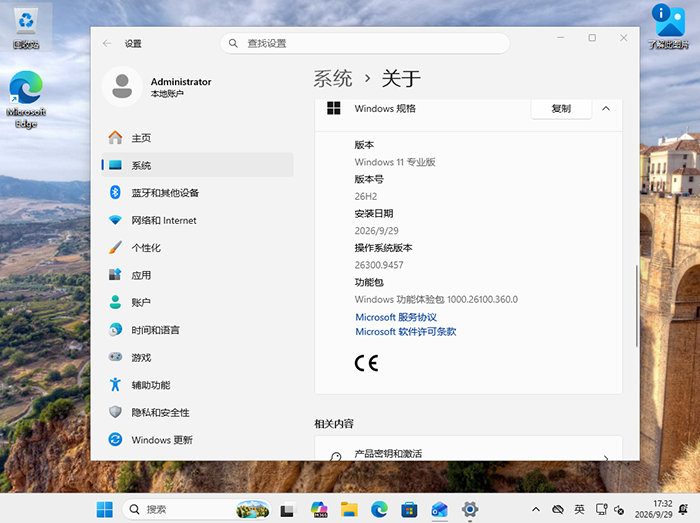This screenshot has width=700, height=523.
Task: Click the install date 2026/9/29 value
Action: tap(376, 231)
